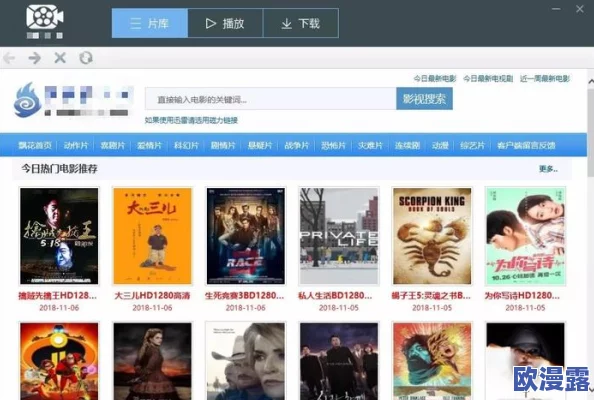
Task: Open the Race 3 movie poster
Action: point(245,236)
